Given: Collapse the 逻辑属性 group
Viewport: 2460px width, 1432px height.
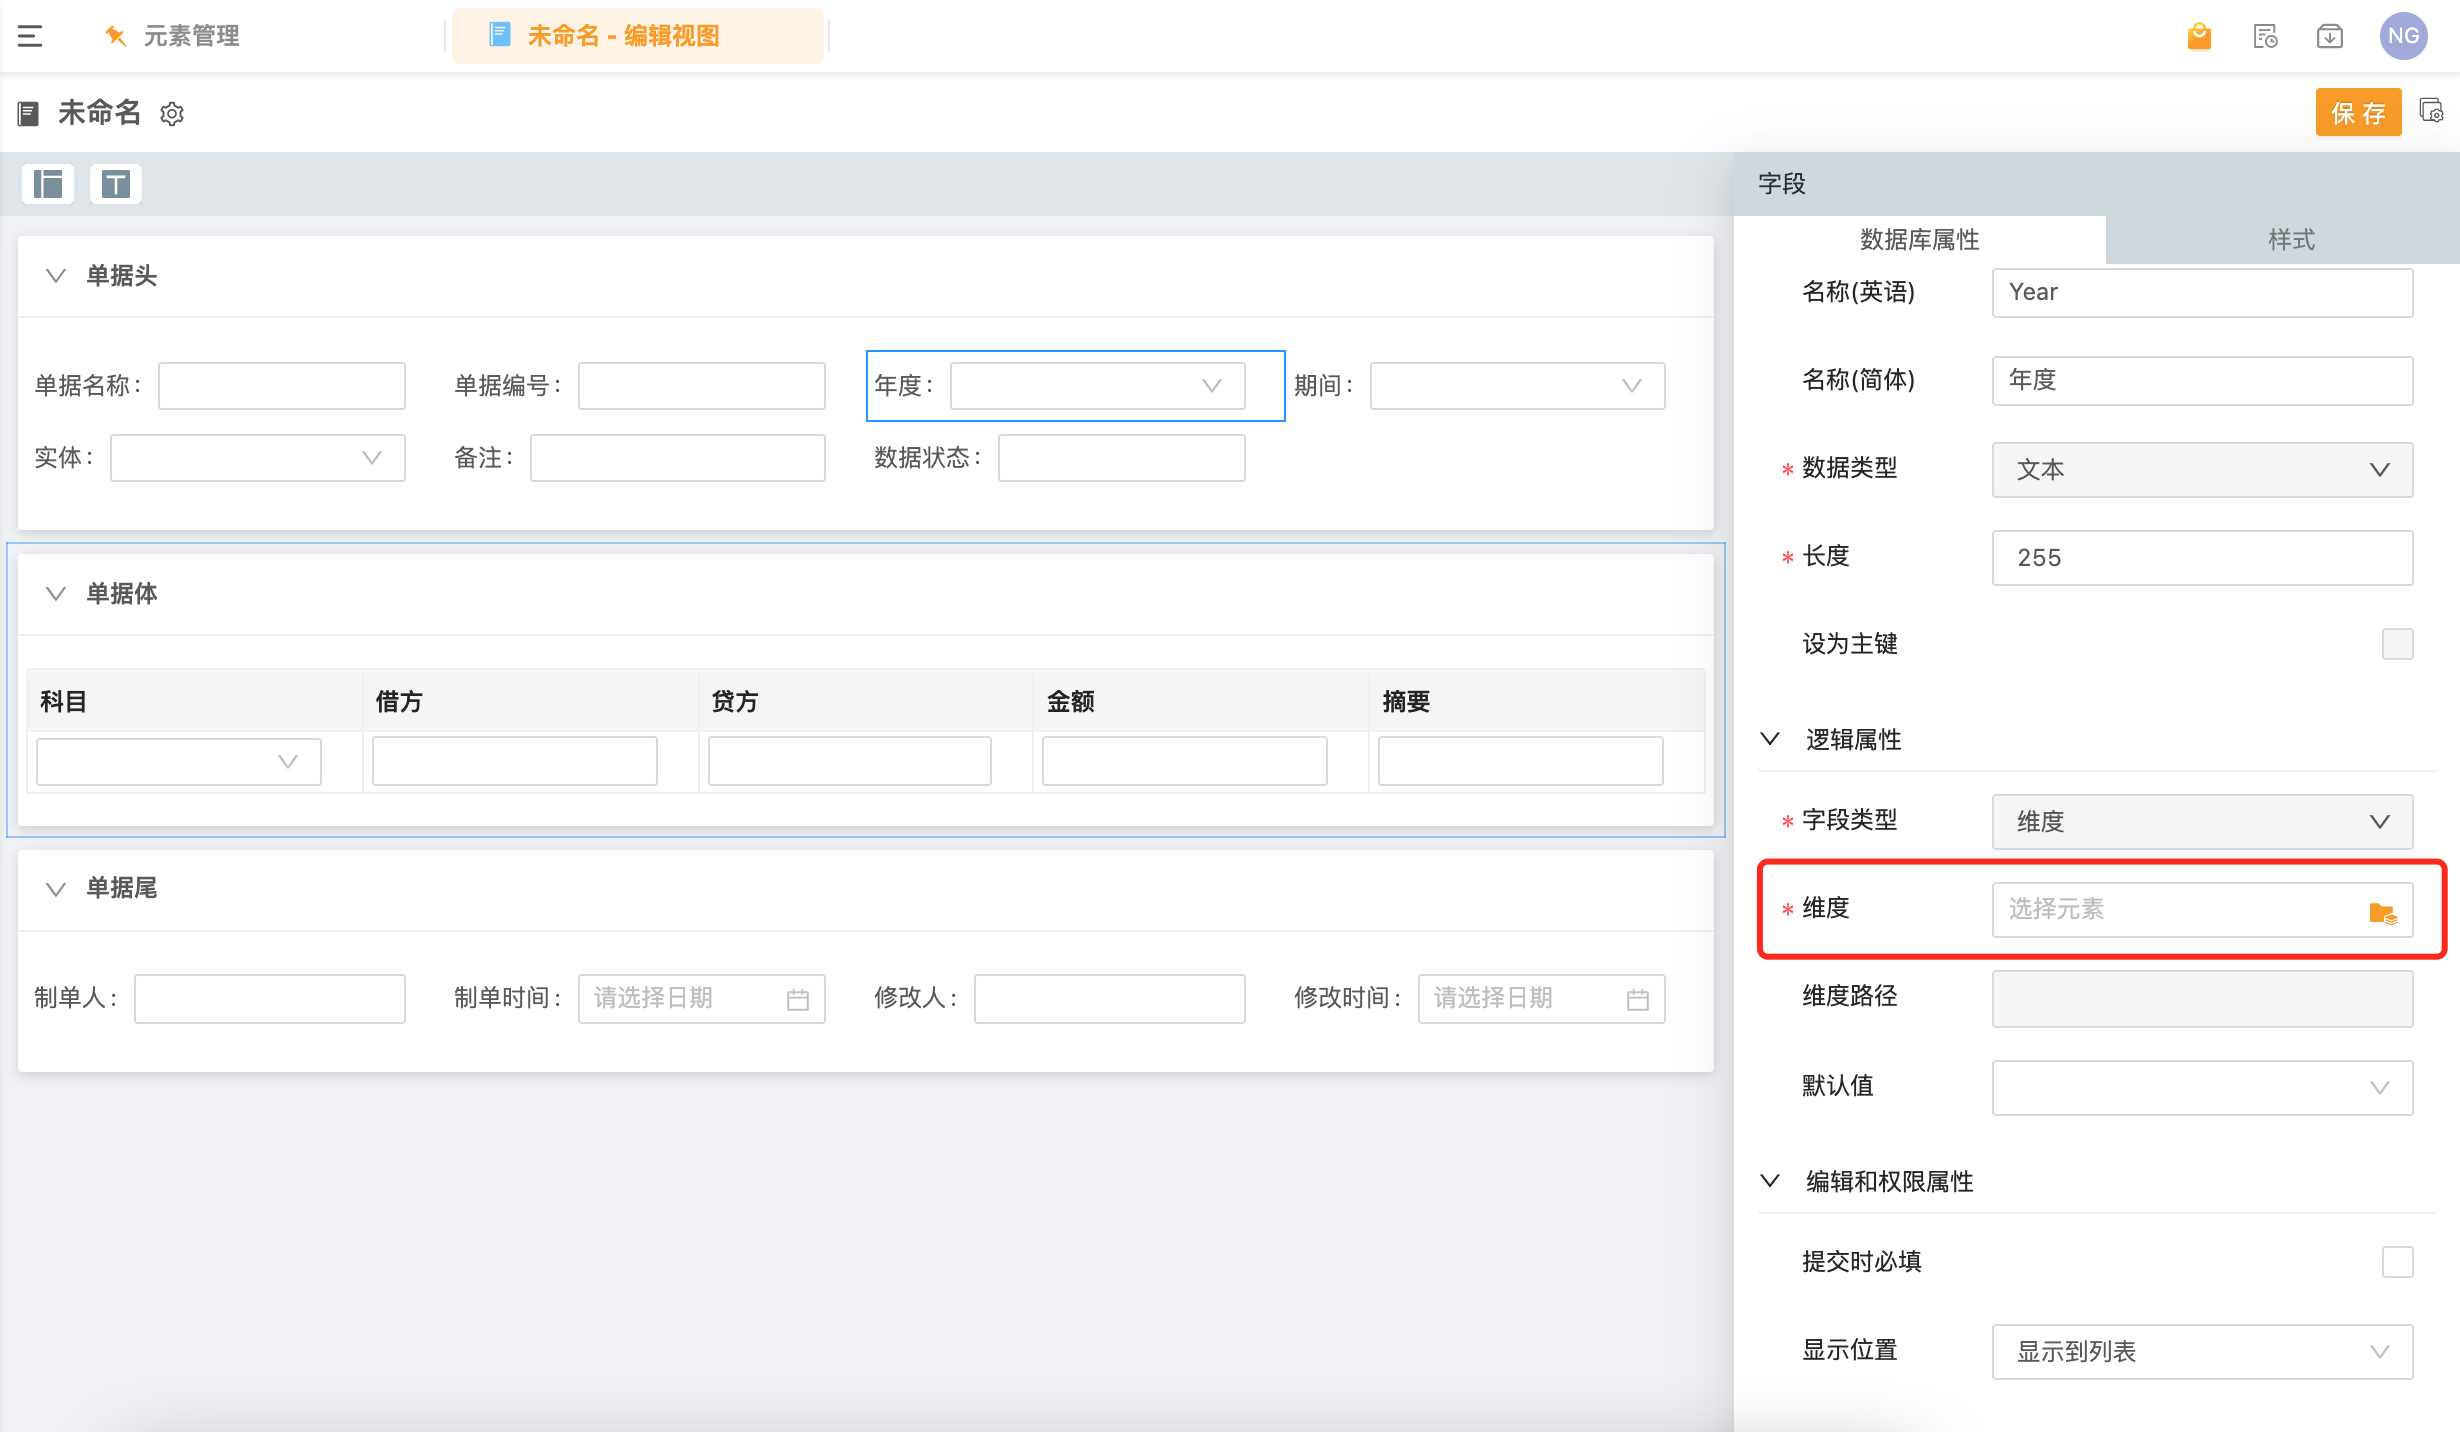Looking at the screenshot, I should tap(1770, 739).
